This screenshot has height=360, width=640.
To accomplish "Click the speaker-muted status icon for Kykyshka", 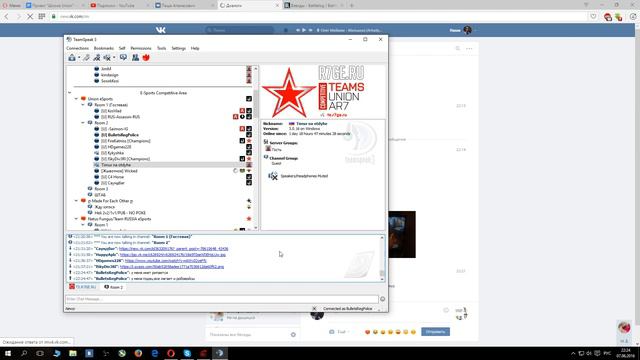I will point(97,153).
